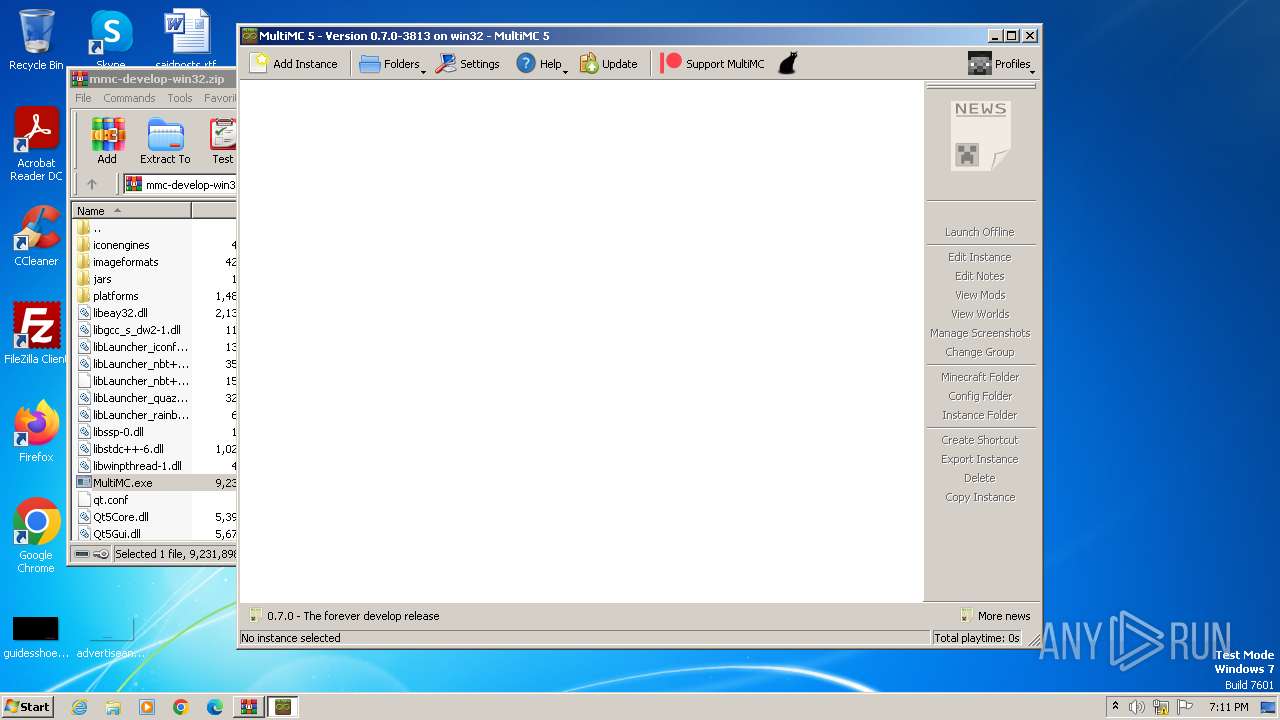
Task: Open guidesshoe desktop file
Action: [x=36, y=637]
